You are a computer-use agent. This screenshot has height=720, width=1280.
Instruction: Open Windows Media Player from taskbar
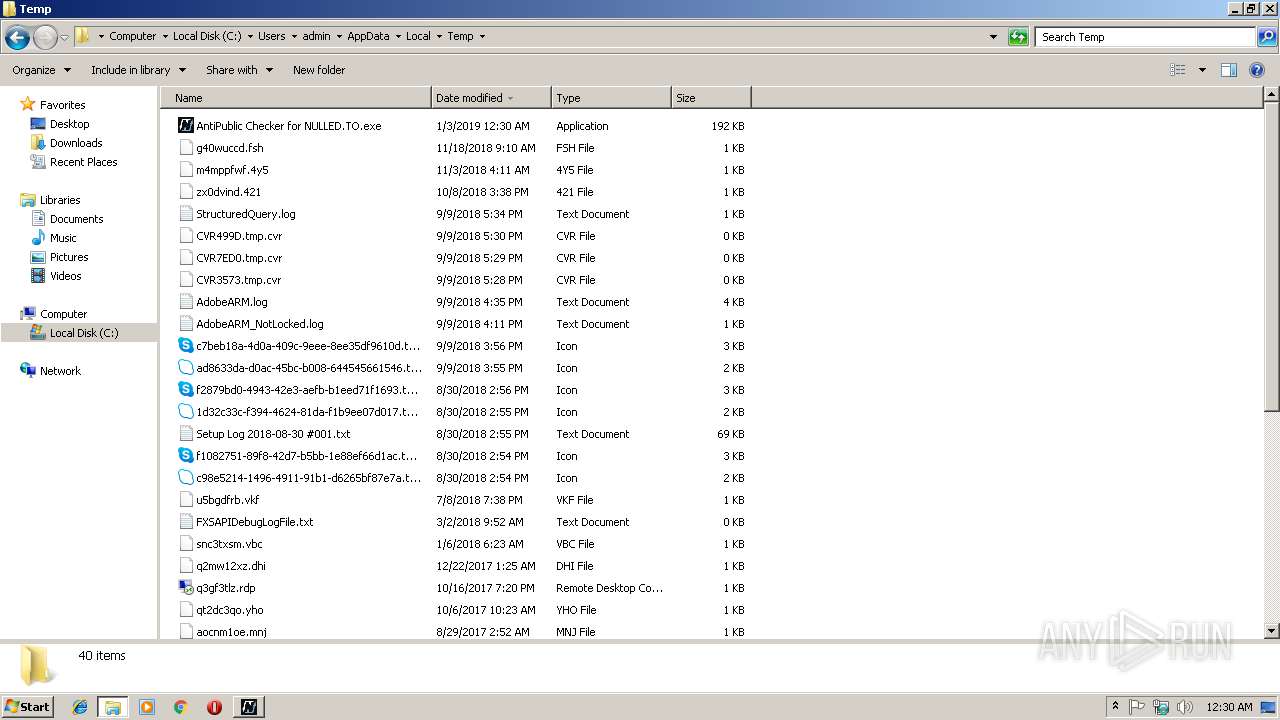pyautogui.click(x=147, y=707)
